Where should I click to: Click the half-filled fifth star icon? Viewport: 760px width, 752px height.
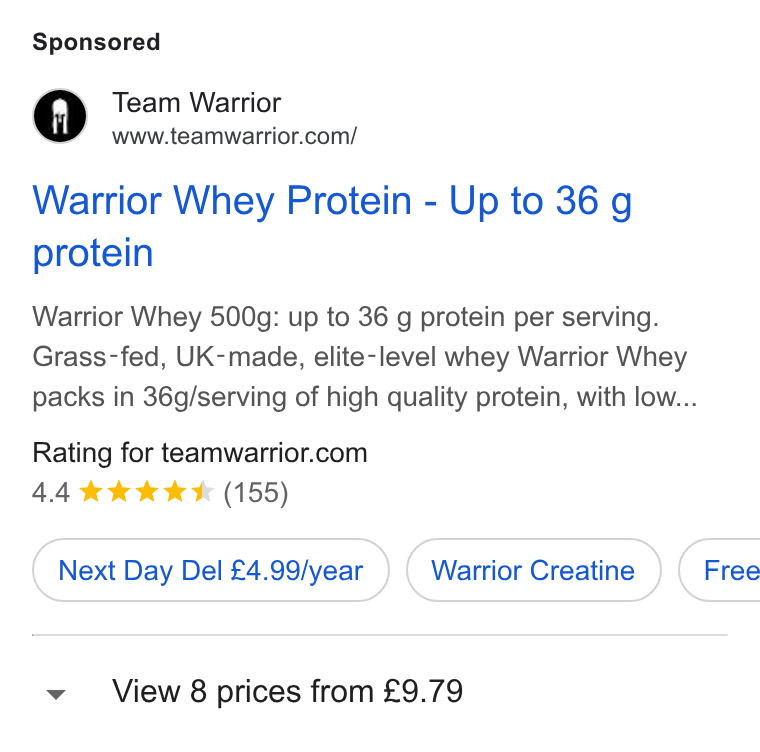tap(203, 492)
